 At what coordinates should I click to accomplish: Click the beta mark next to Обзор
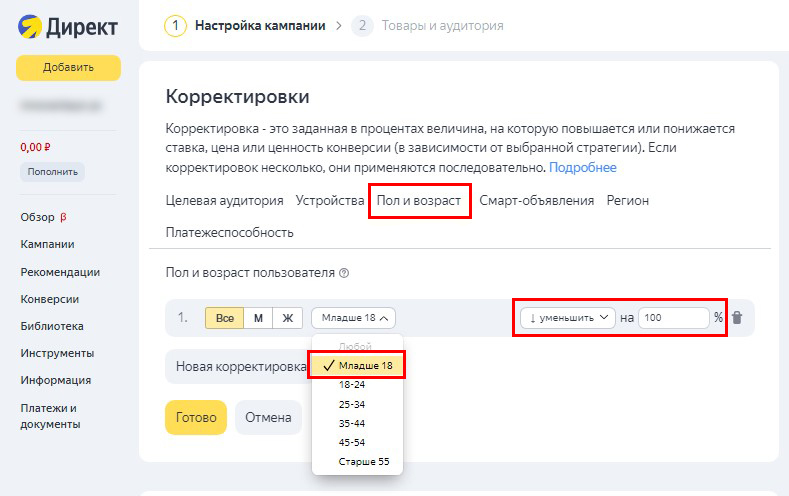[63, 217]
